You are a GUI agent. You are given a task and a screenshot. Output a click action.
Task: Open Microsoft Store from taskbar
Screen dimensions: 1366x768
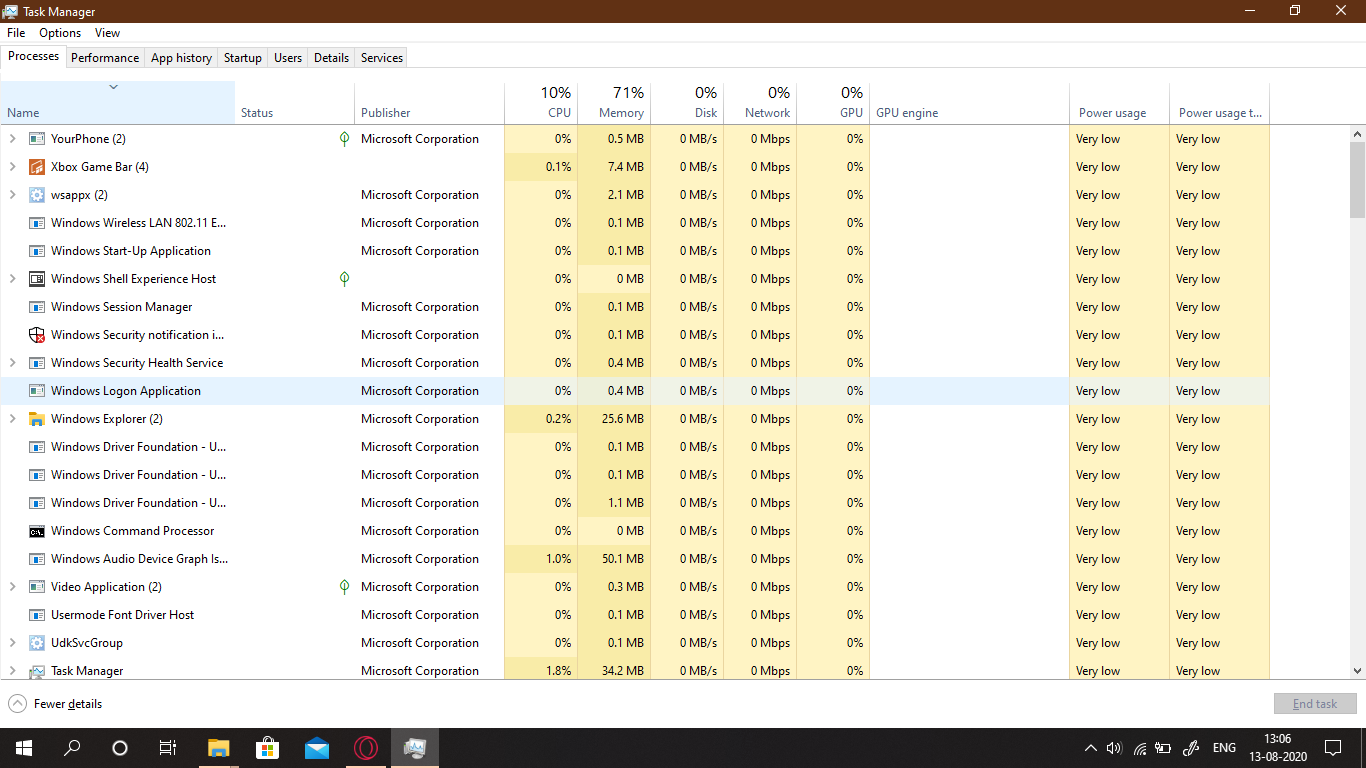coord(268,748)
